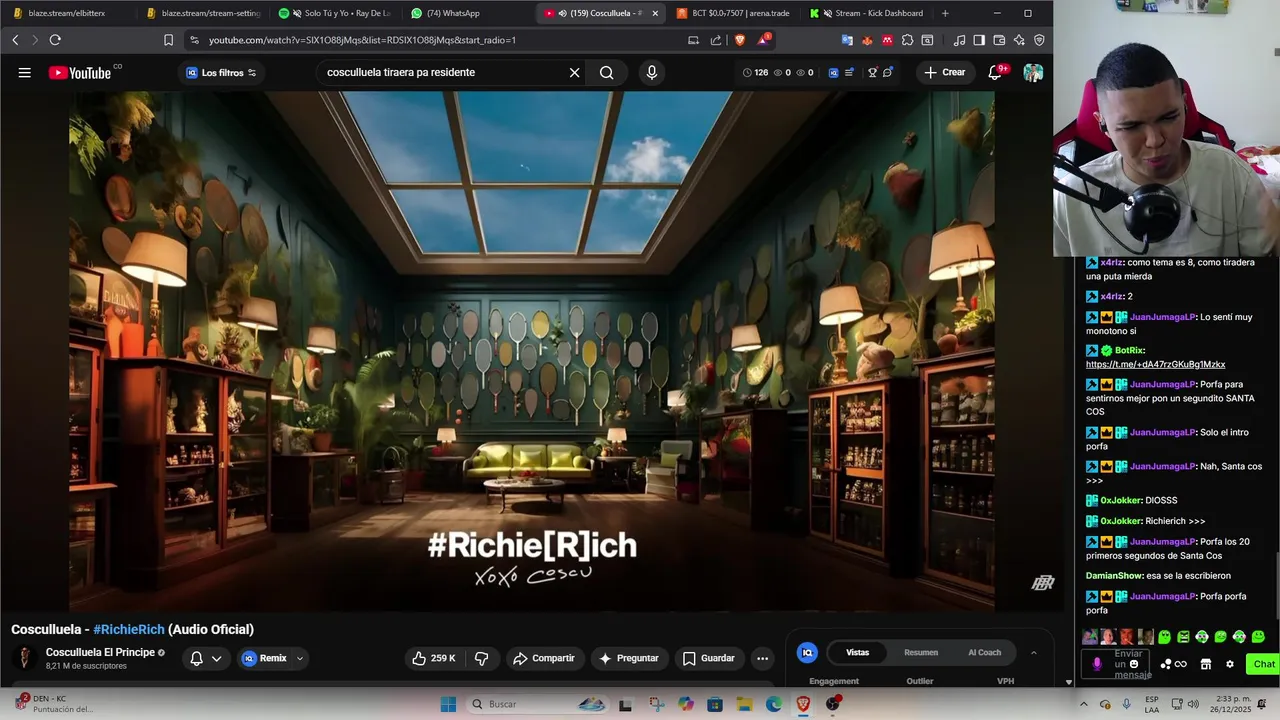Open BotRix t.me link in chat
This screenshot has width=1280, height=720.
(x=1155, y=364)
